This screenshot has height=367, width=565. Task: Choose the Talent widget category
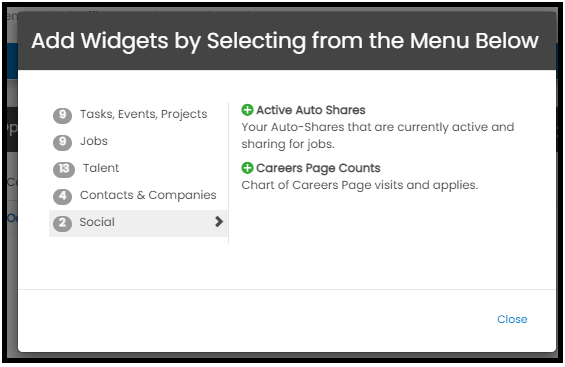[x=101, y=168]
